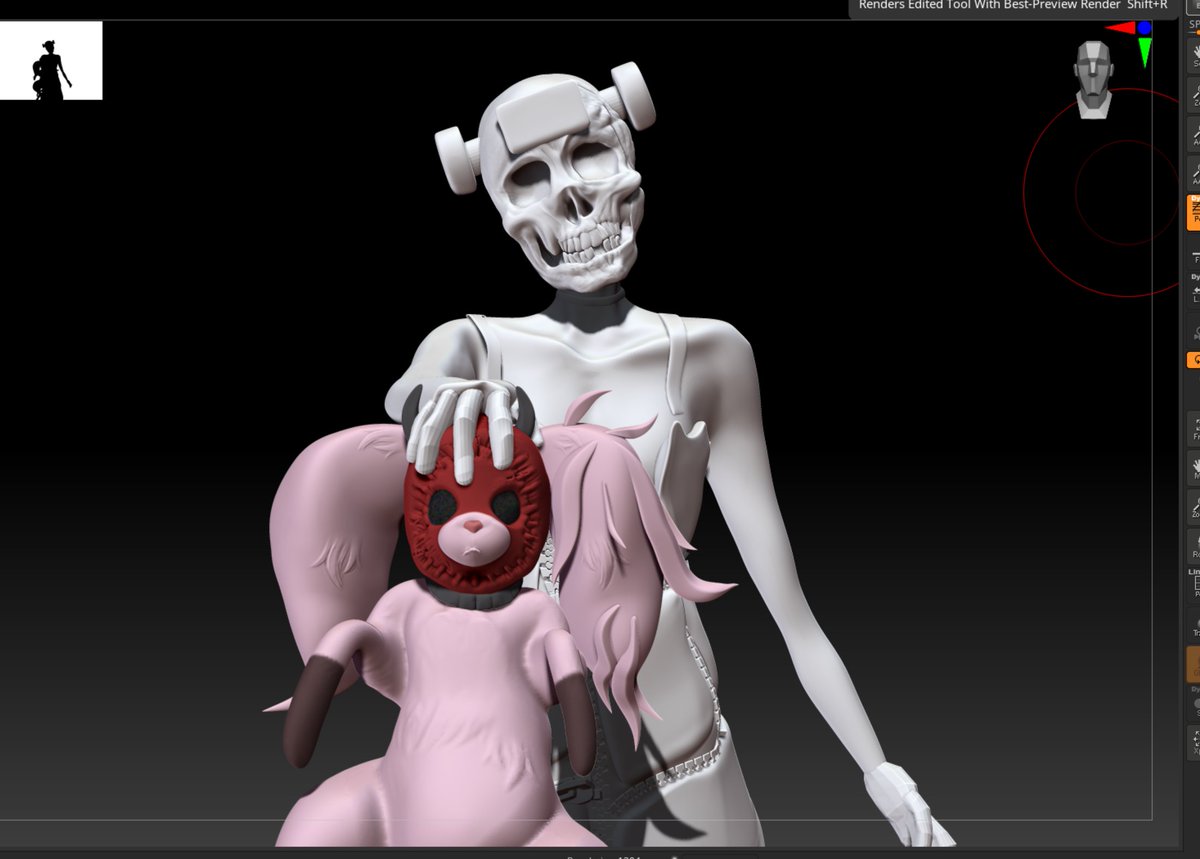Click the blue Z axis dot
This screenshot has height=859, width=1200.
1144,29
